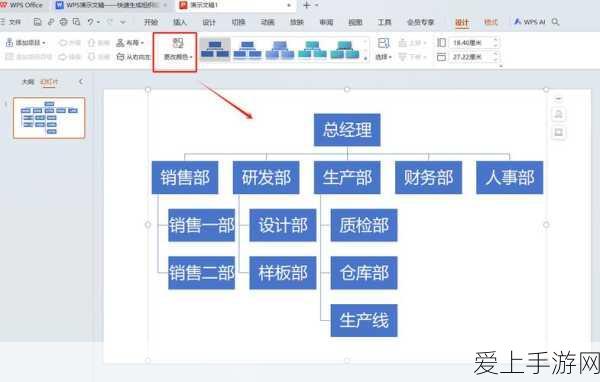Select the 样板部 box

pyautogui.click(x=283, y=273)
